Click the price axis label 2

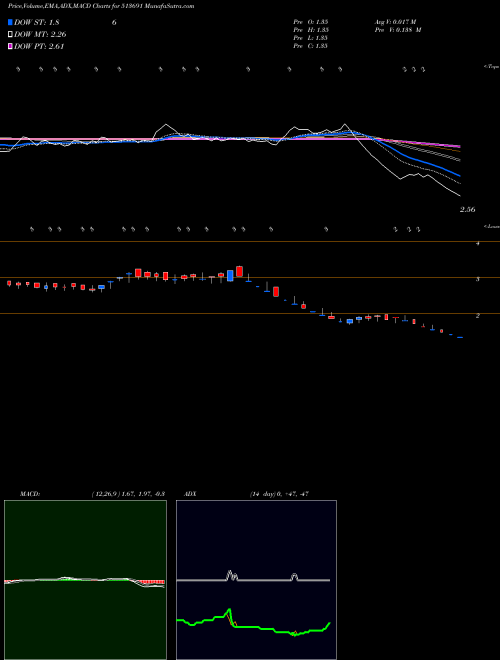pyautogui.click(x=478, y=315)
